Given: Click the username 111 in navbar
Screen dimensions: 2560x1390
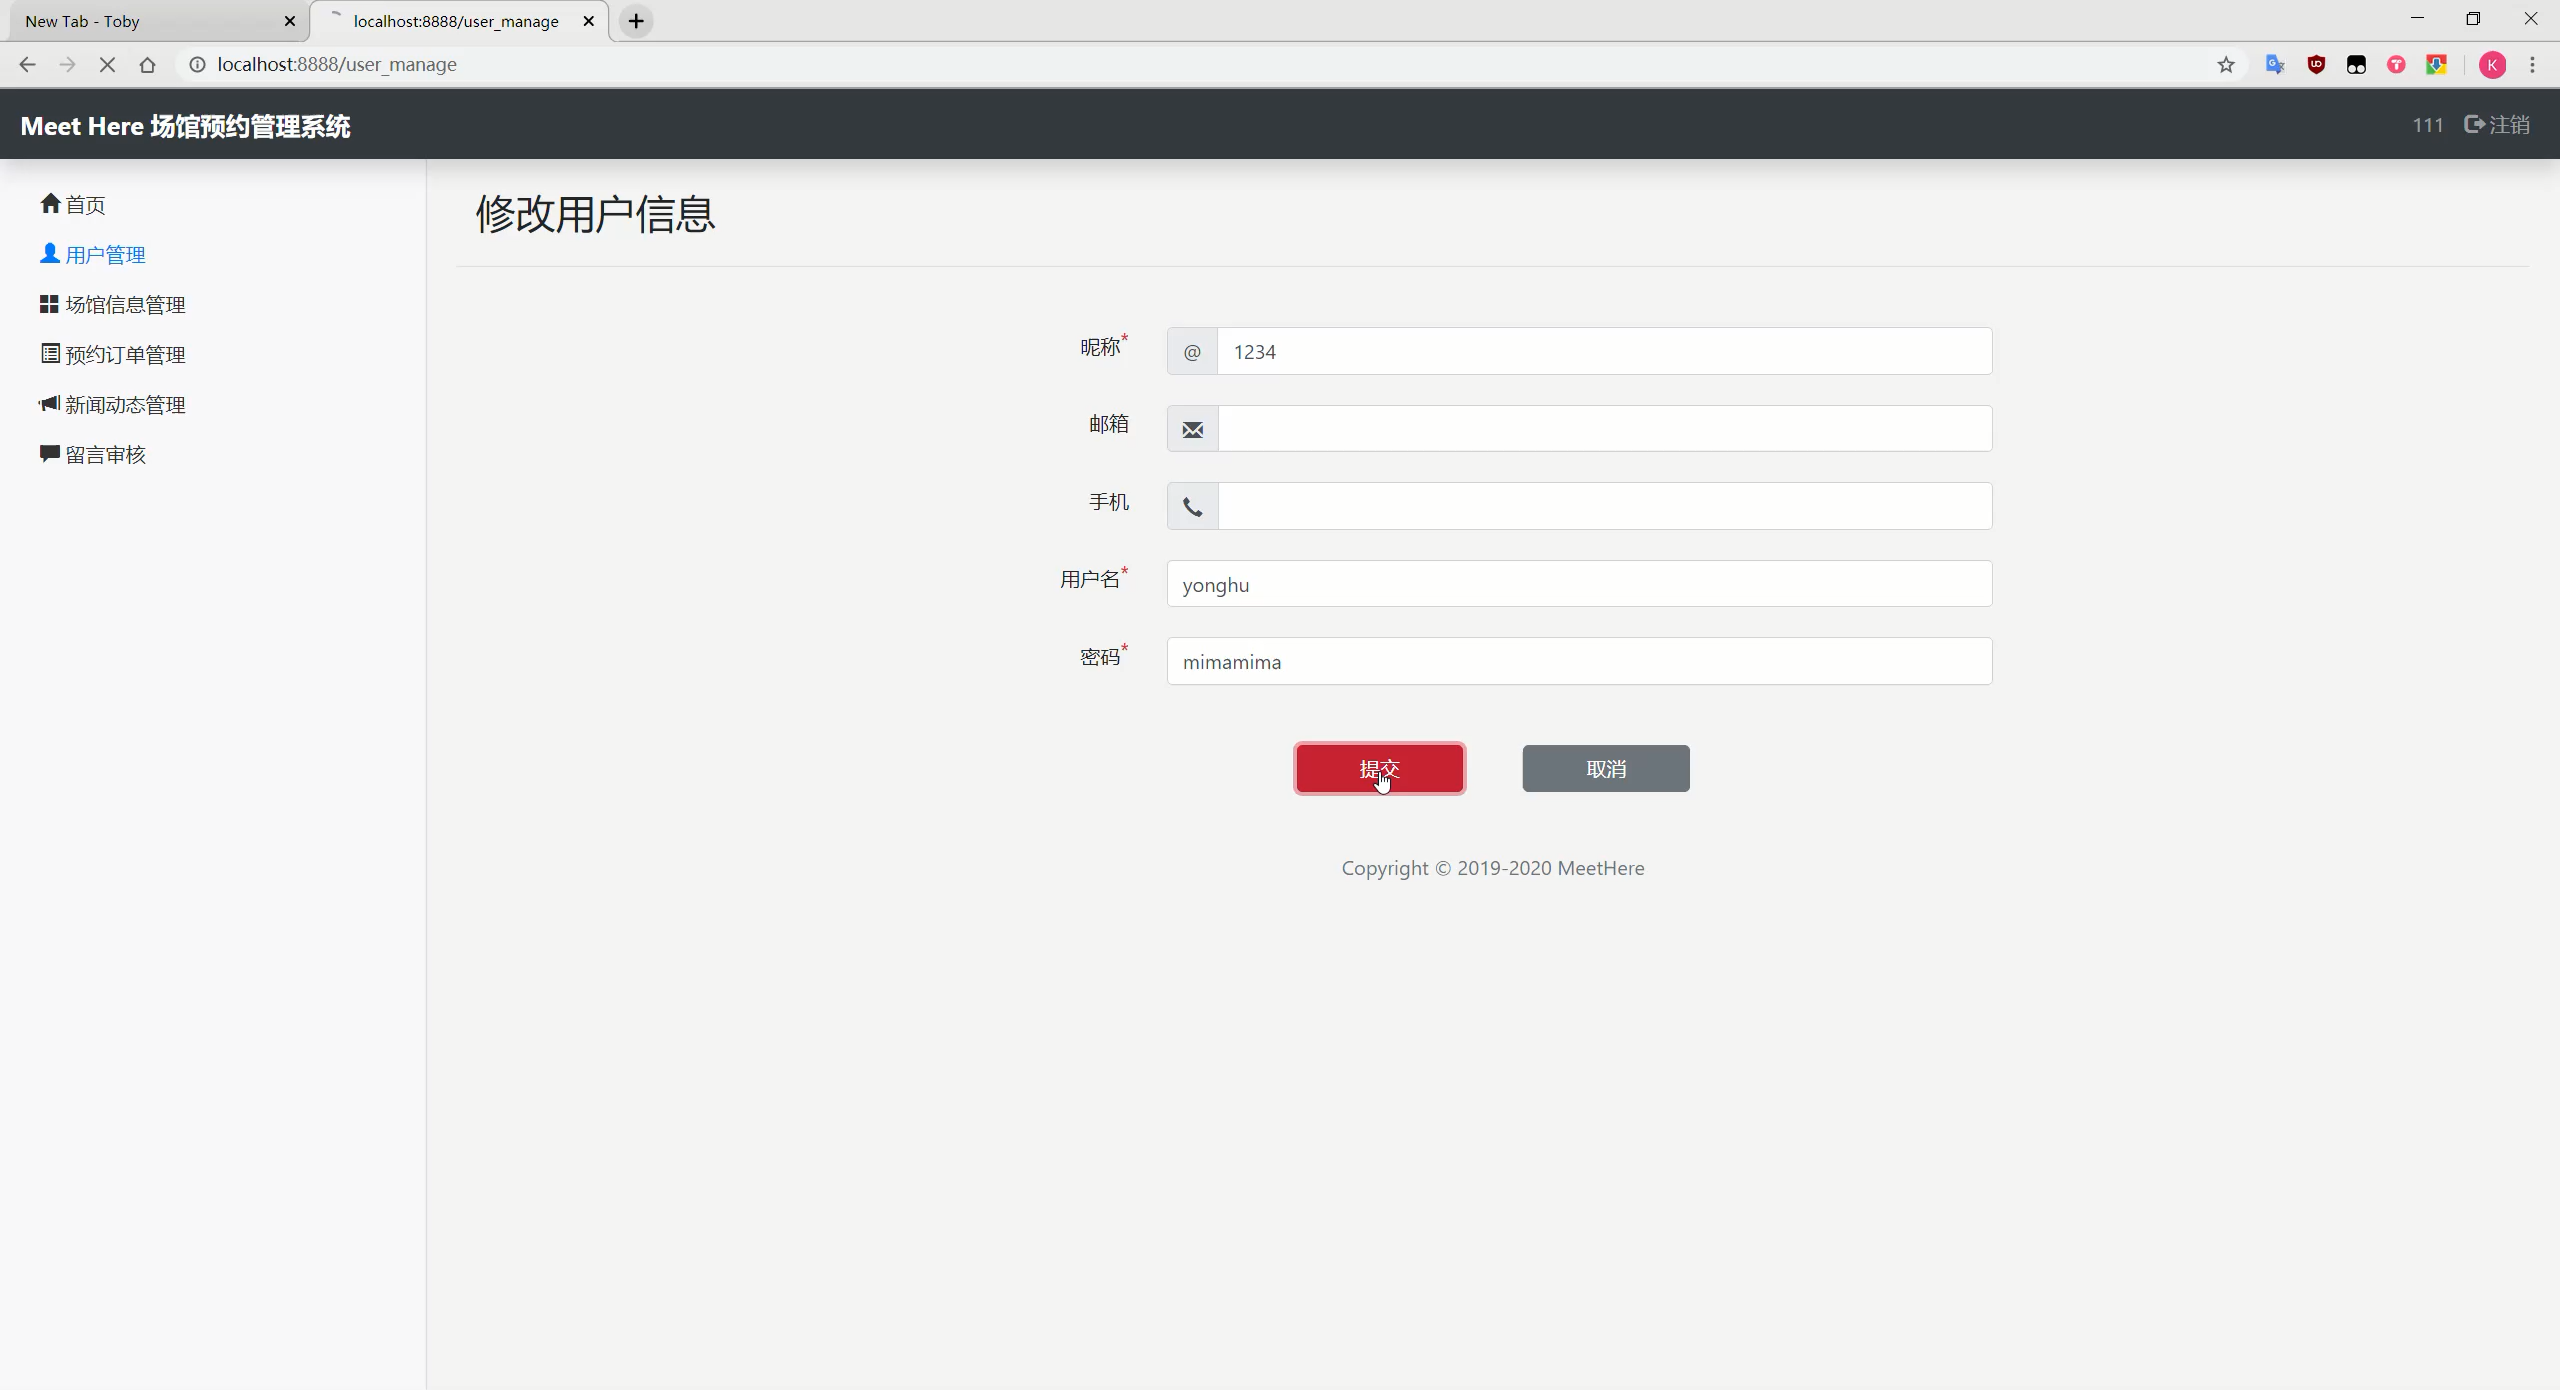Looking at the screenshot, I should click(2428, 125).
